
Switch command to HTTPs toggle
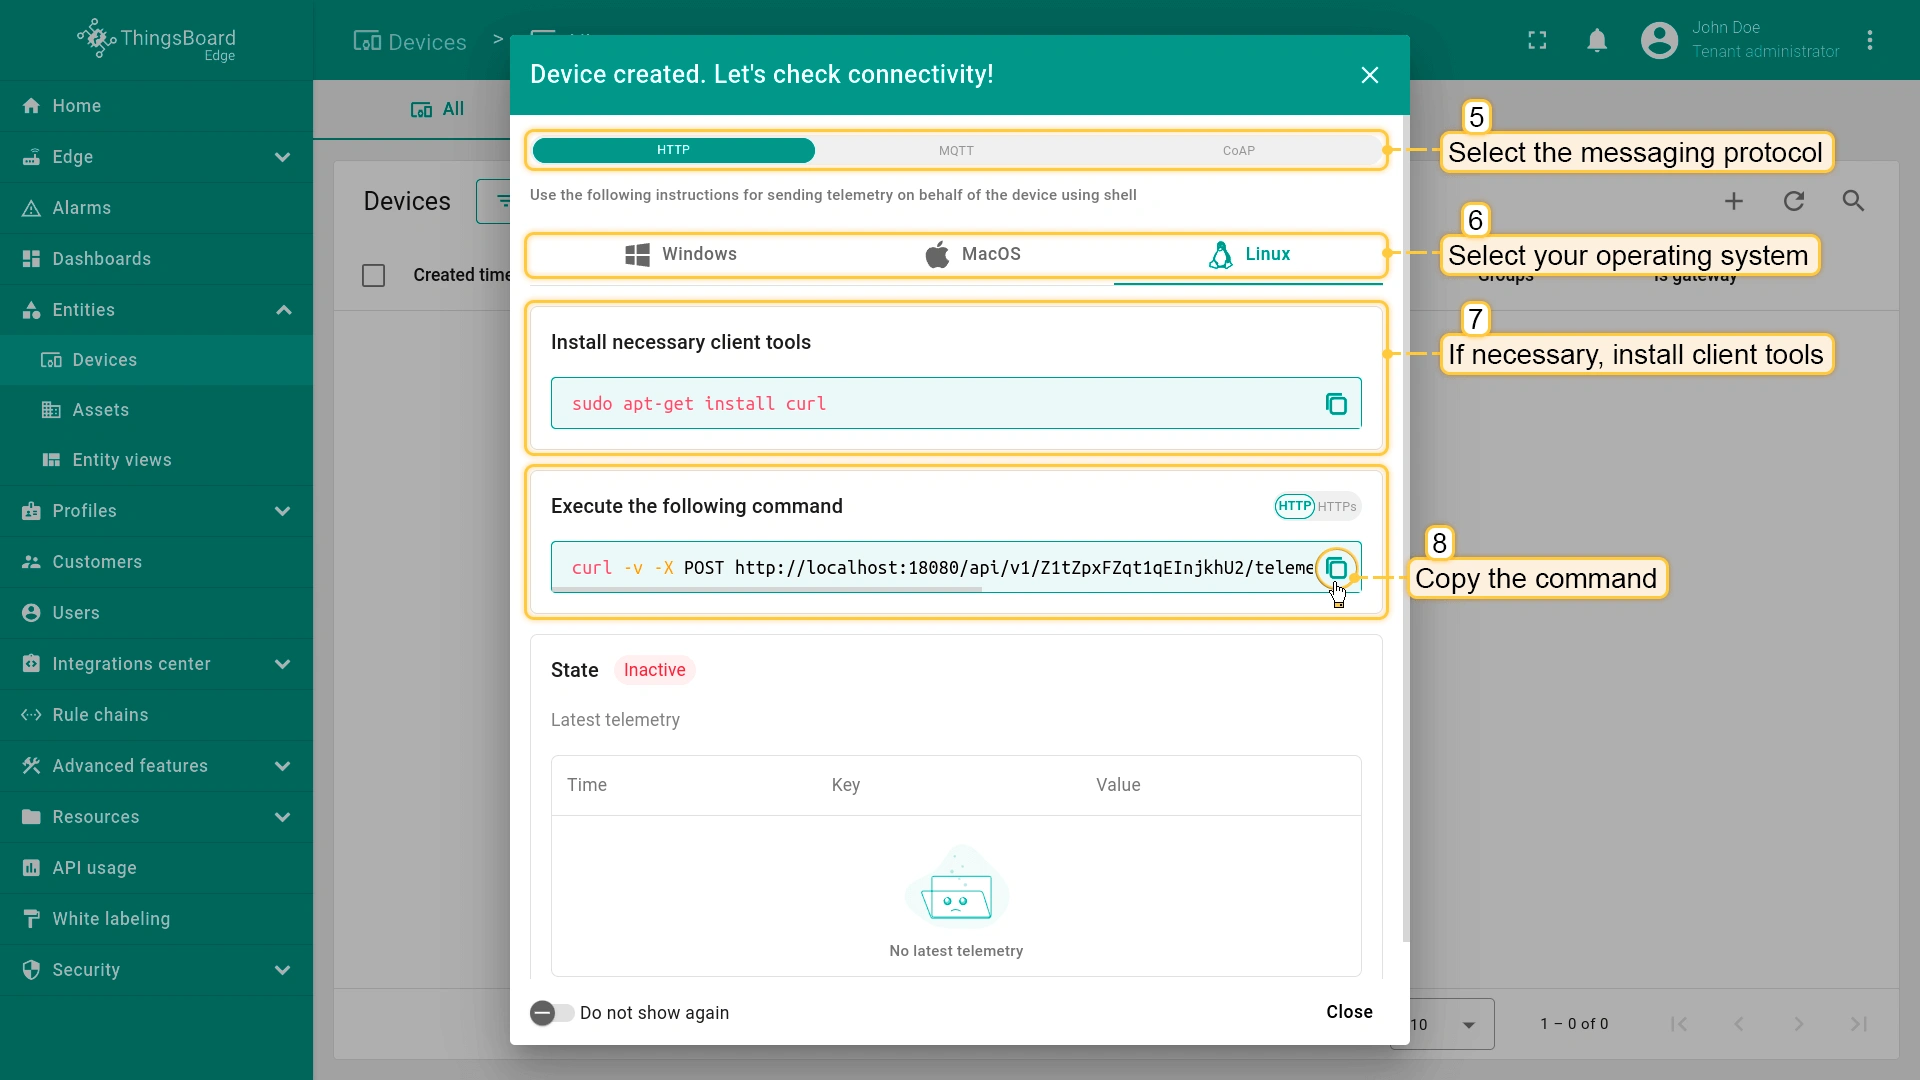1337,507
